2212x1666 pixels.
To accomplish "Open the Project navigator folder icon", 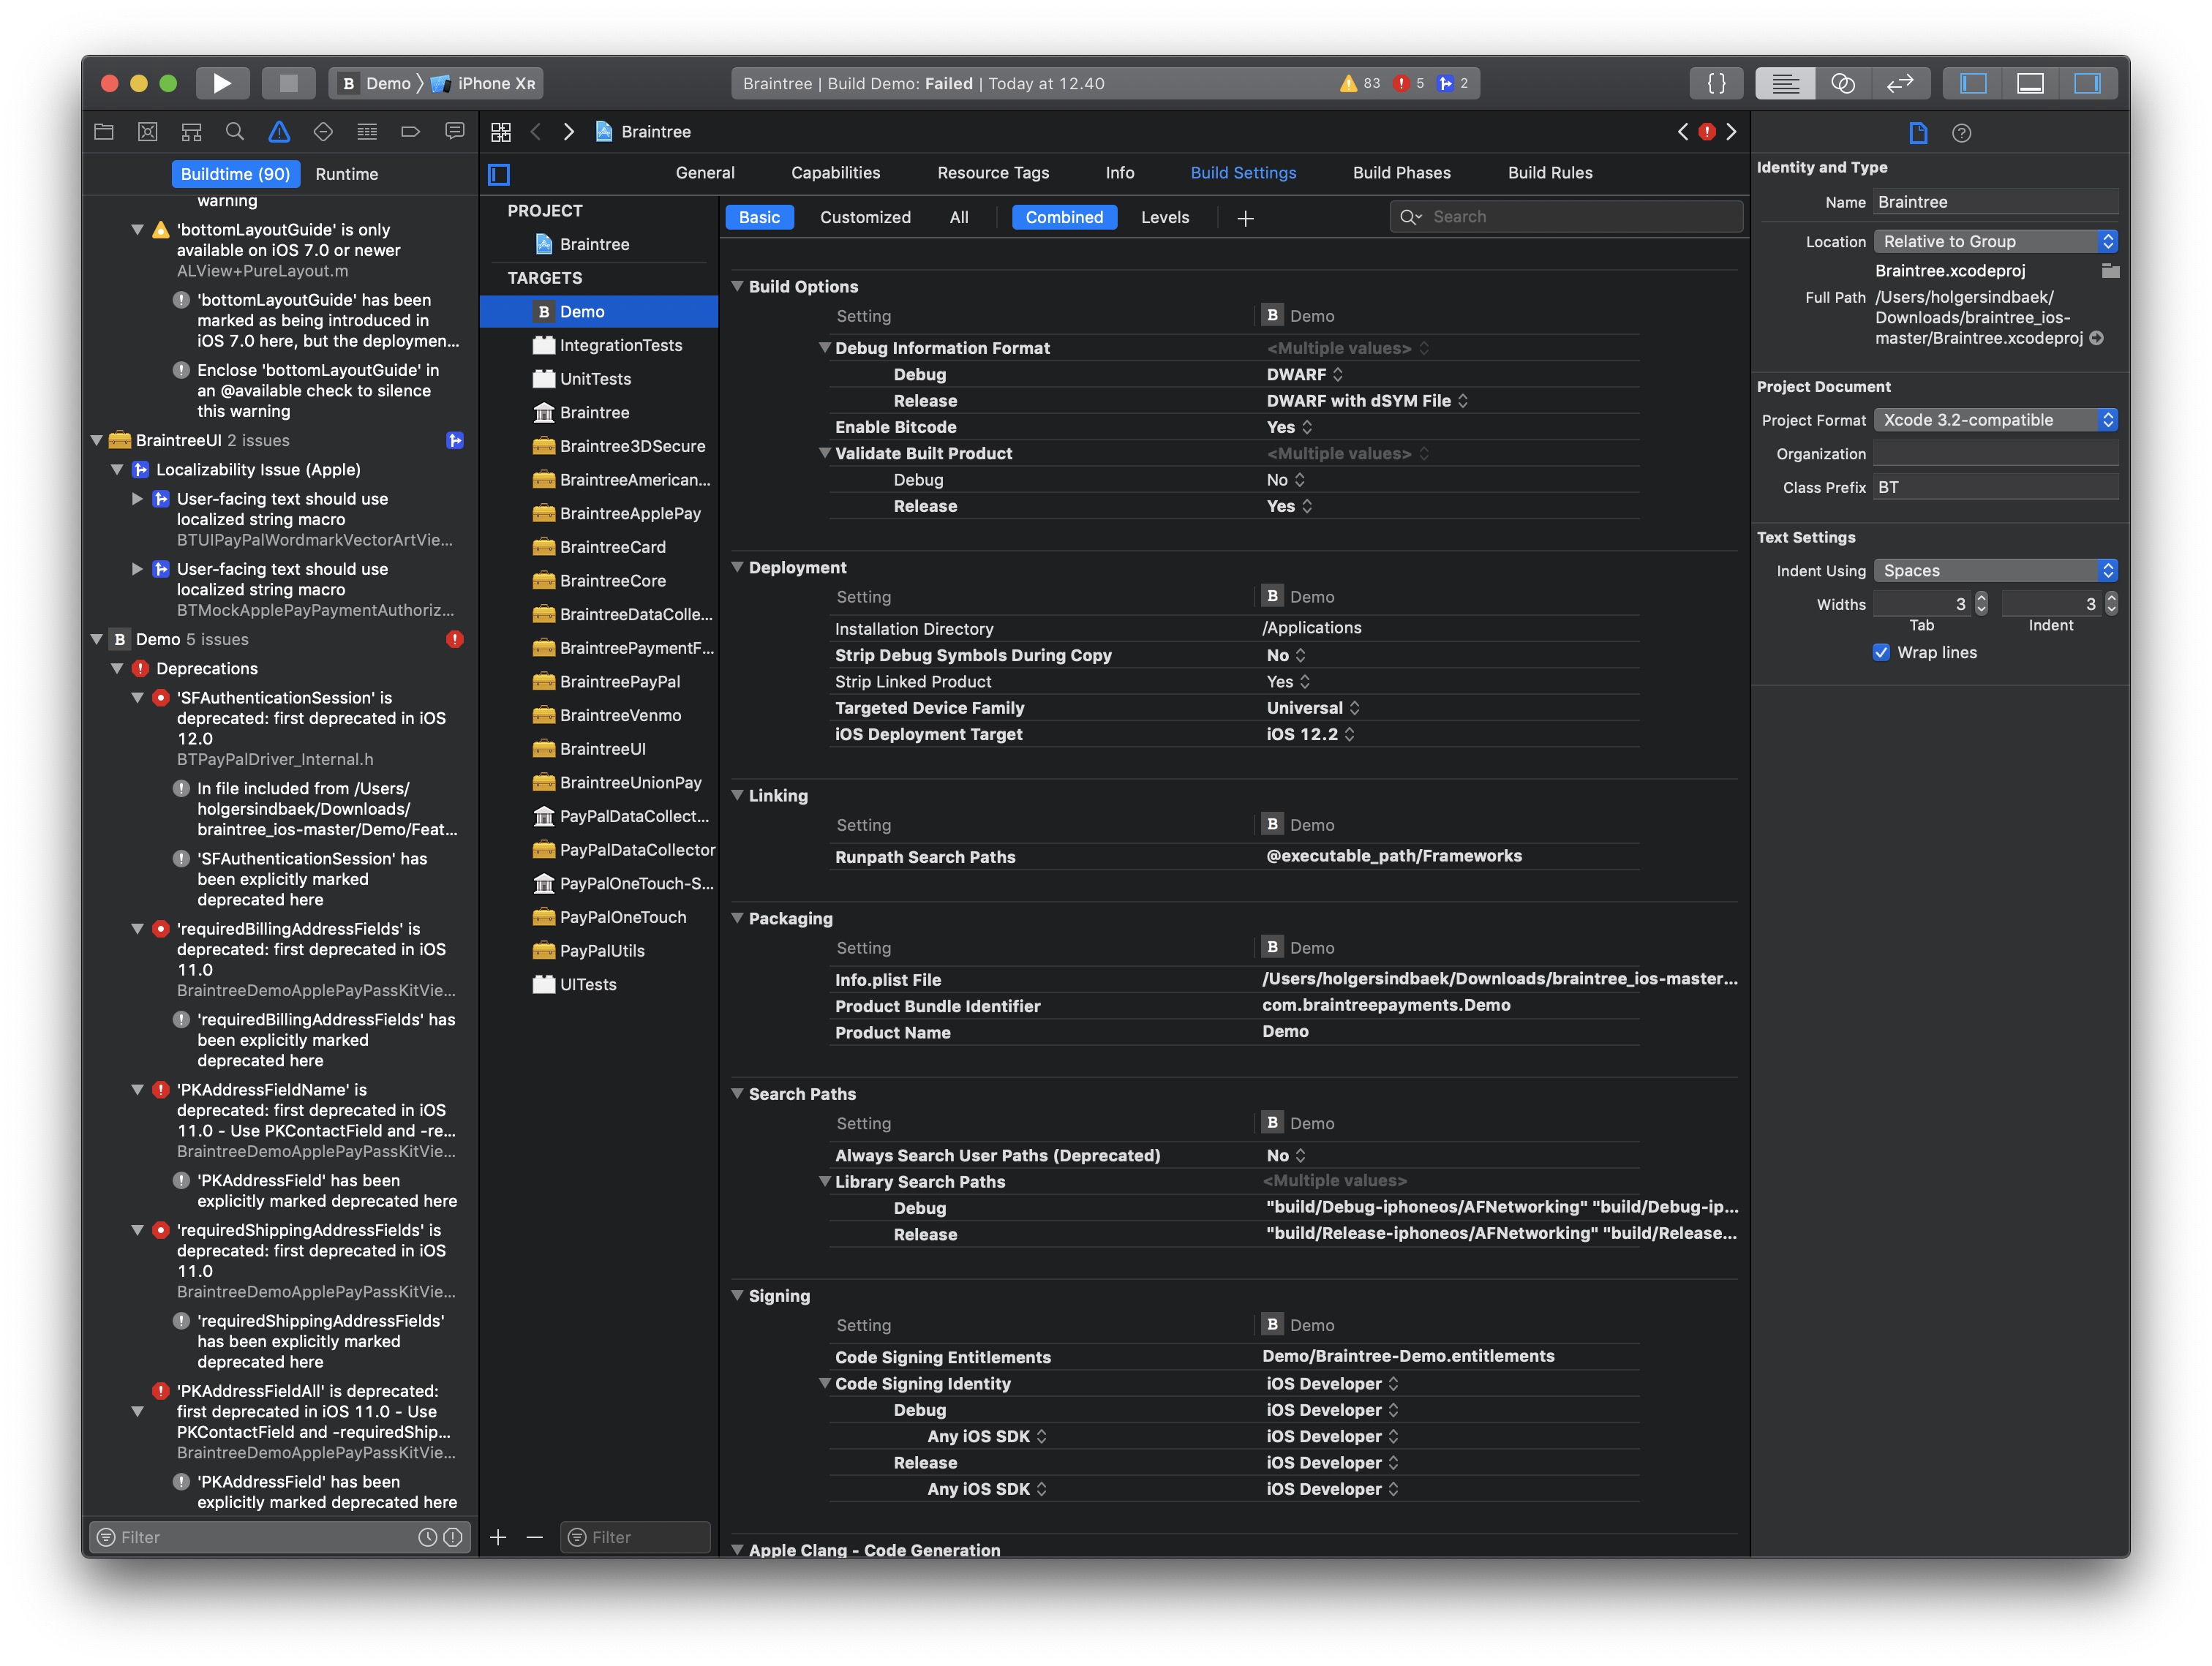I will 104,132.
